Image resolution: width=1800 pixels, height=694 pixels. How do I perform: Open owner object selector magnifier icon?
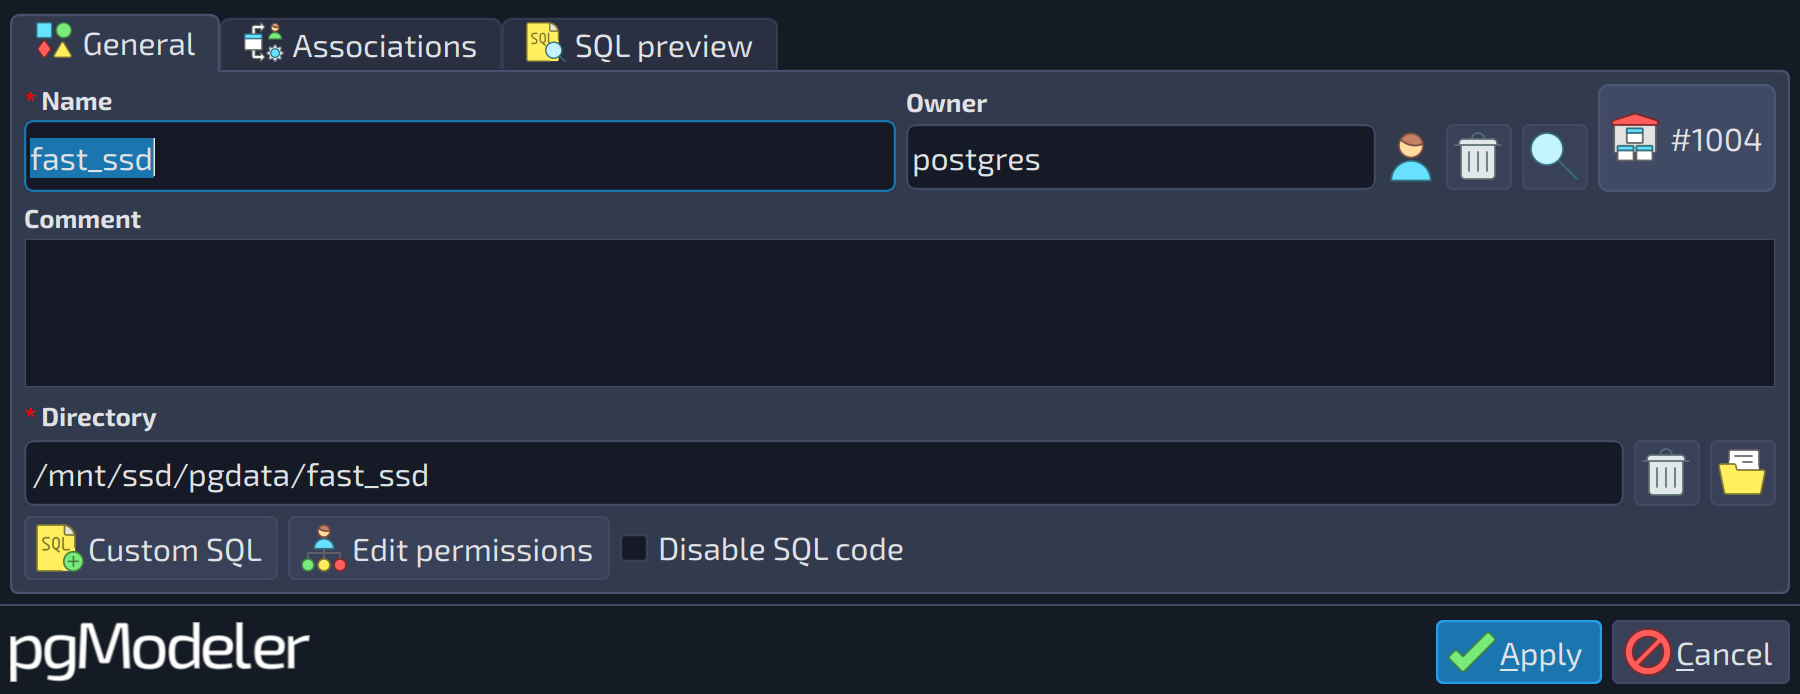[1554, 157]
